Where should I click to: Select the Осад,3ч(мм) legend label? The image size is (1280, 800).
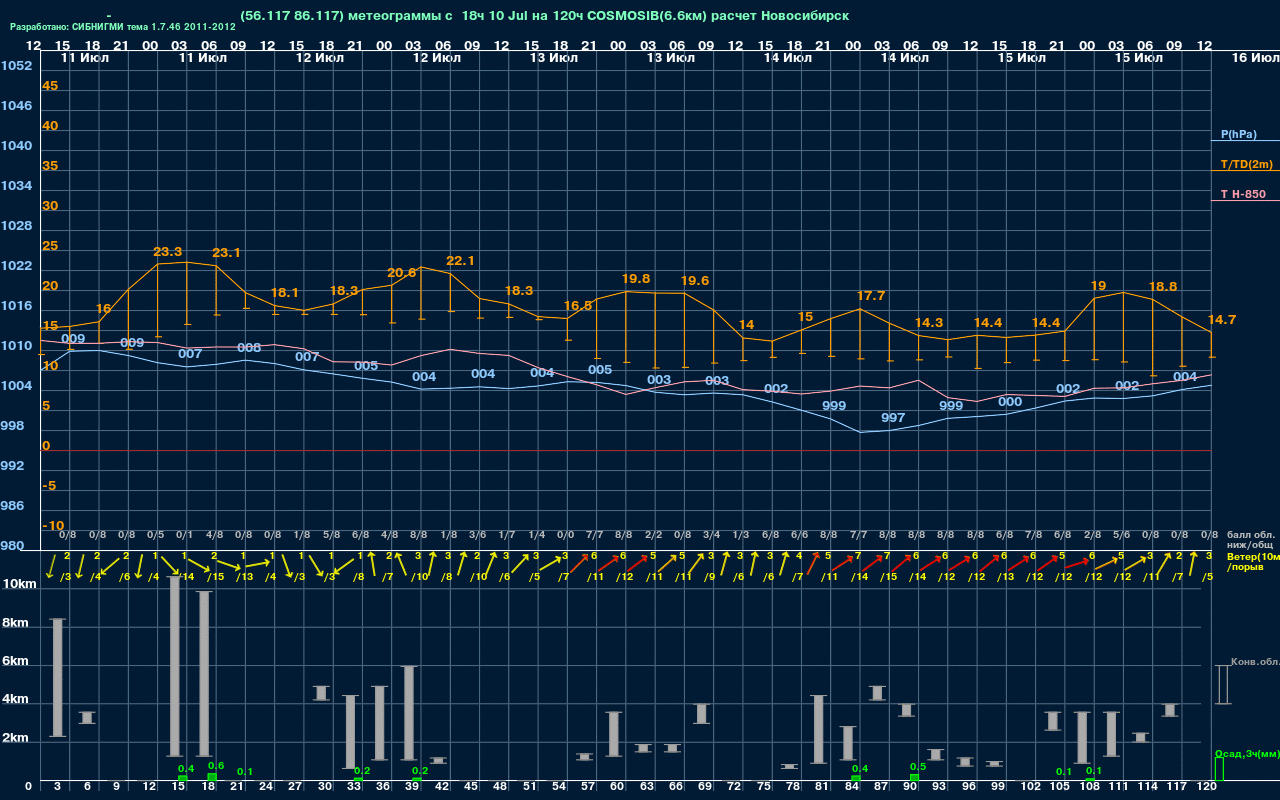click(x=1247, y=753)
